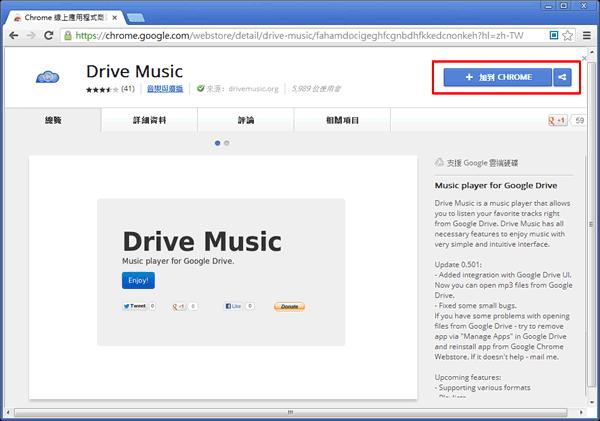600x421 pixels.
Task: Click the 'Music player for Google Drive' heading
Action: pyautogui.click(x=496, y=186)
